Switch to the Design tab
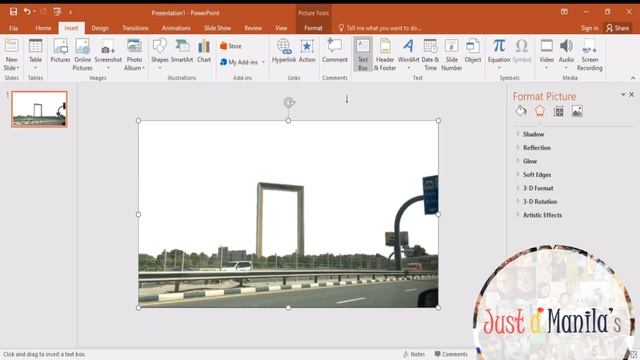 click(x=100, y=28)
